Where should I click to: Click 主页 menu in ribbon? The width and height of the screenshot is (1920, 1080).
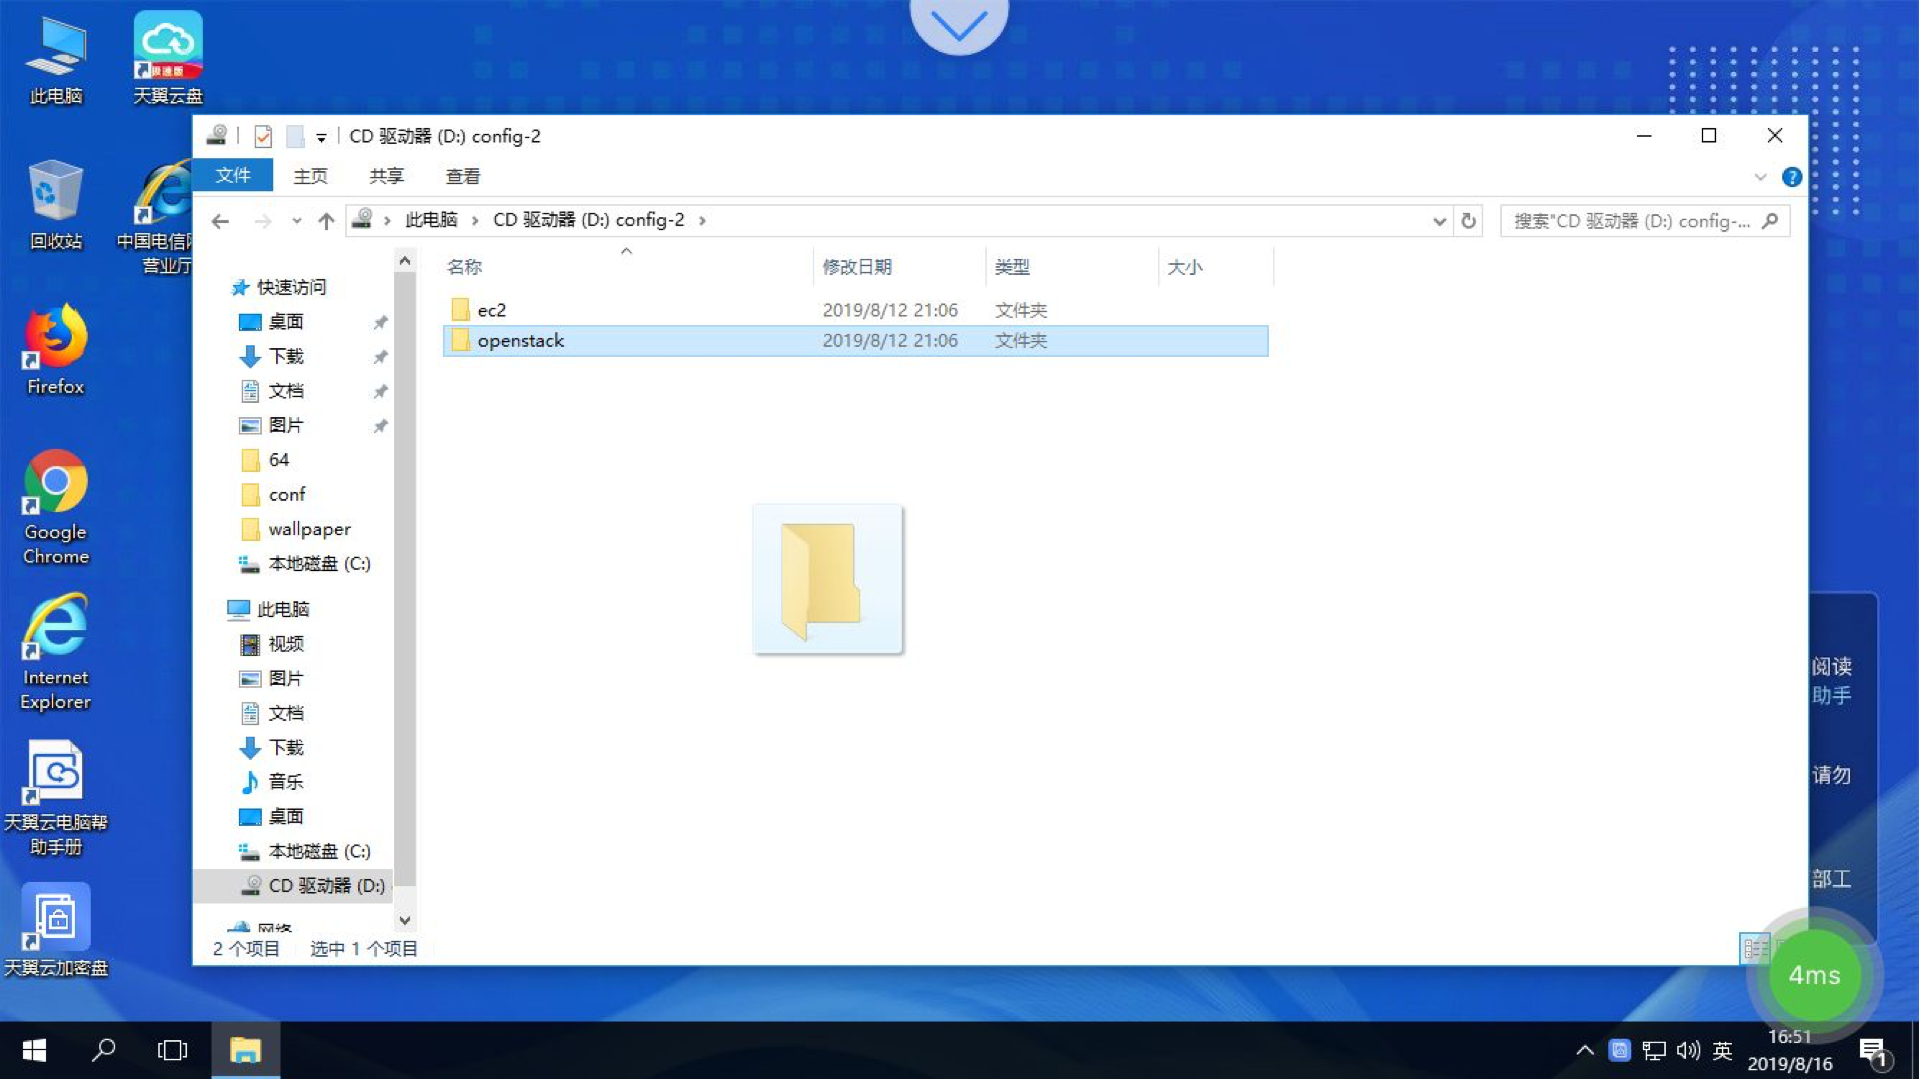(x=313, y=175)
